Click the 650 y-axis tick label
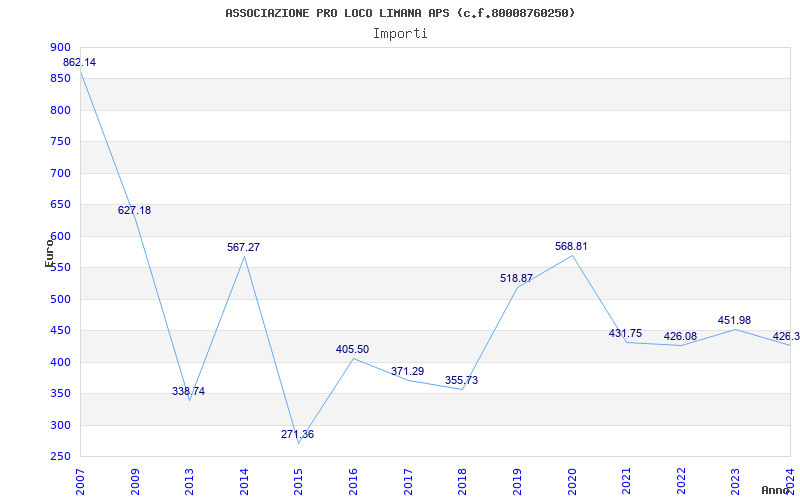 [x=60, y=205]
